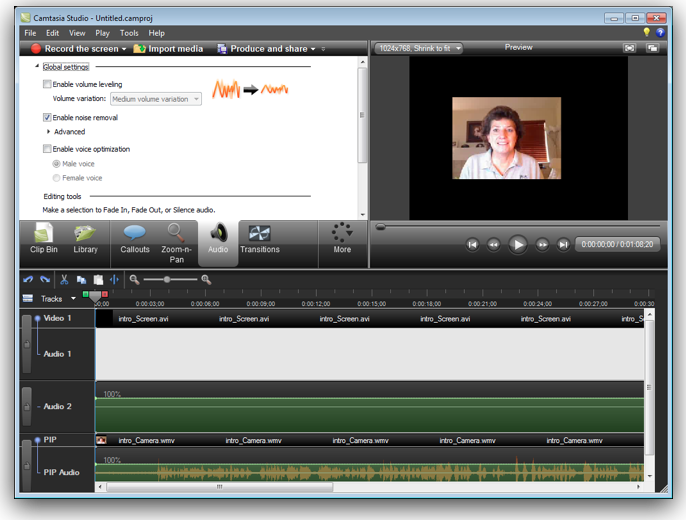Enable volume leveling checkbox
The width and height of the screenshot is (686, 520).
pyautogui.click(x=47, y=85)
